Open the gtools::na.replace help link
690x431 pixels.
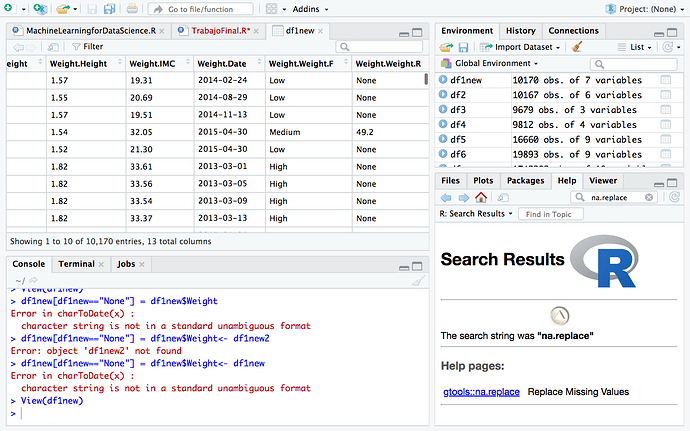[x=481, y=392]
